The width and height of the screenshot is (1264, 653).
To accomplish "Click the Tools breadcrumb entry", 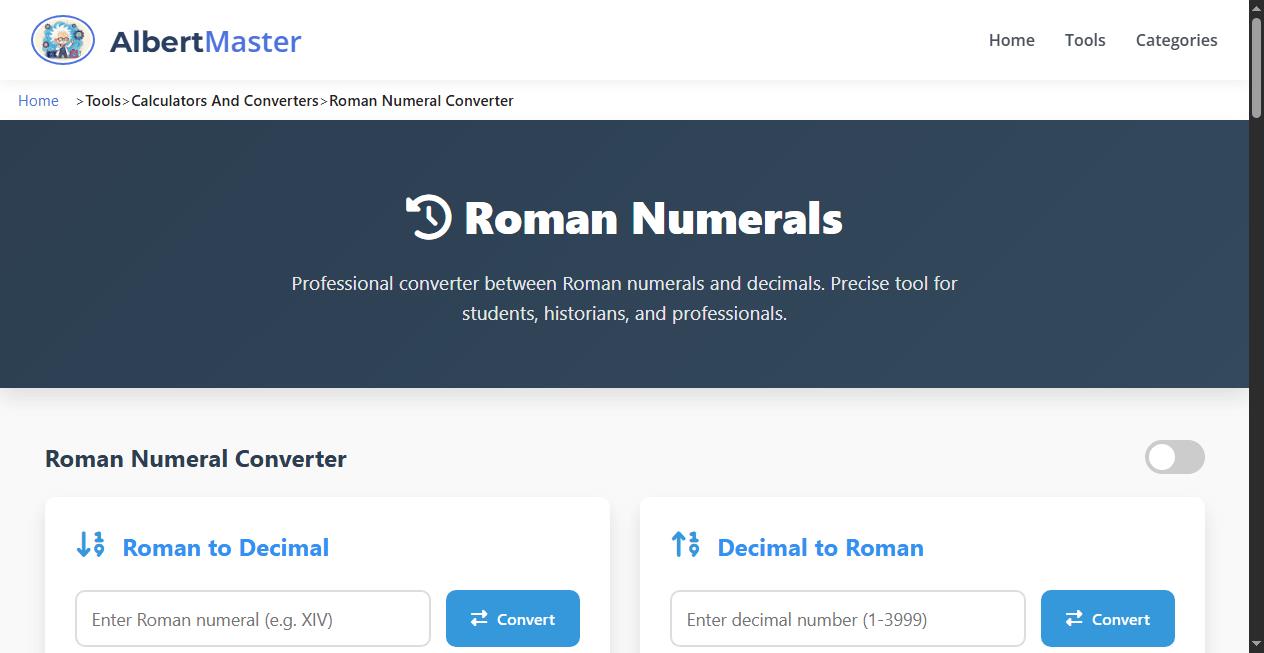I will click(103, 100).
